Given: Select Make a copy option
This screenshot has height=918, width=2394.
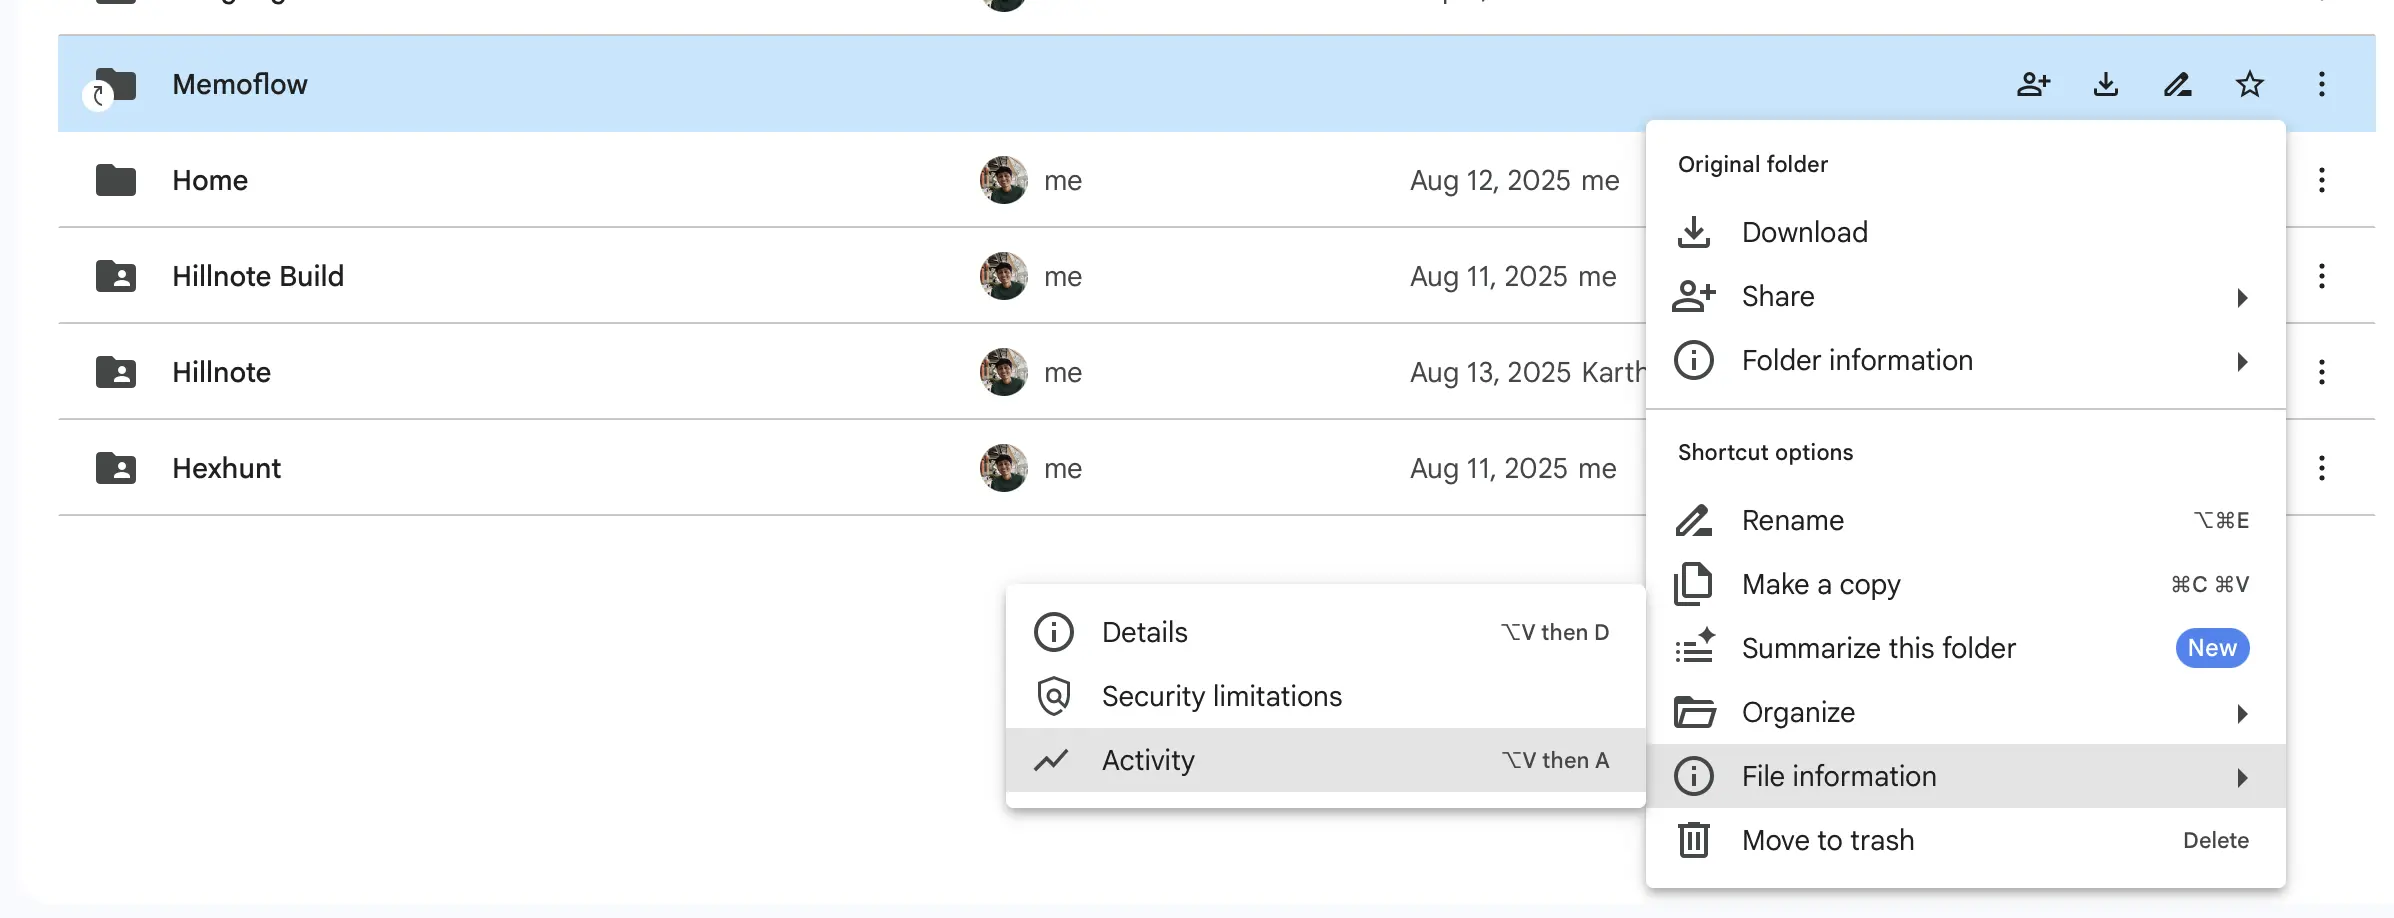Looking at the screenshot, I should click(1820, 585).
